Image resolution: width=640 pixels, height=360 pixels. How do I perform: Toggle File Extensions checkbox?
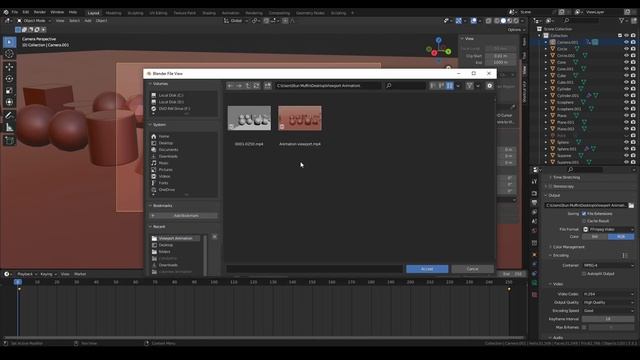584,213
